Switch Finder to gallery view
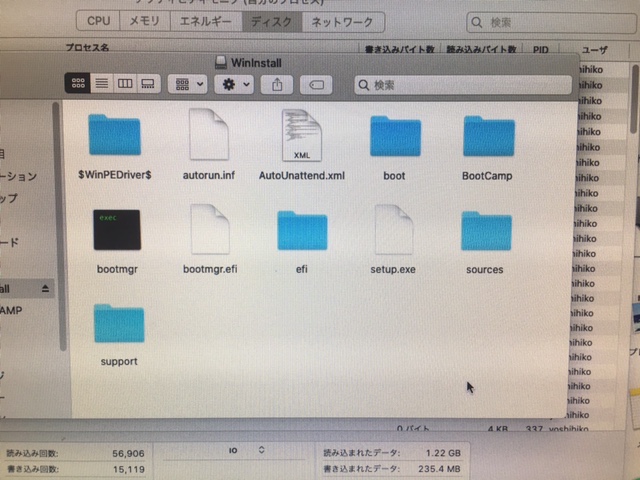 tap(148, 84)
